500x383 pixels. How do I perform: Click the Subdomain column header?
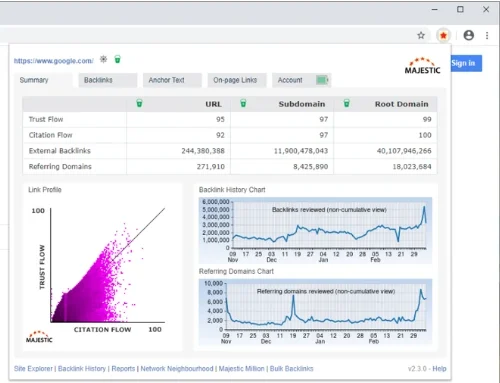tap(302, 104)
